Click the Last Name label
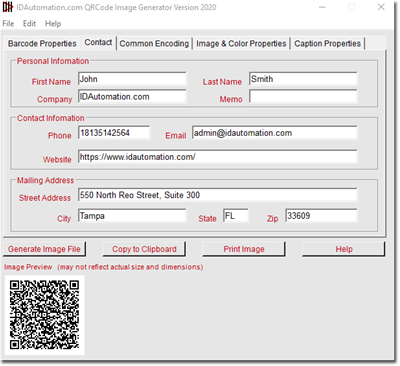 222,82
